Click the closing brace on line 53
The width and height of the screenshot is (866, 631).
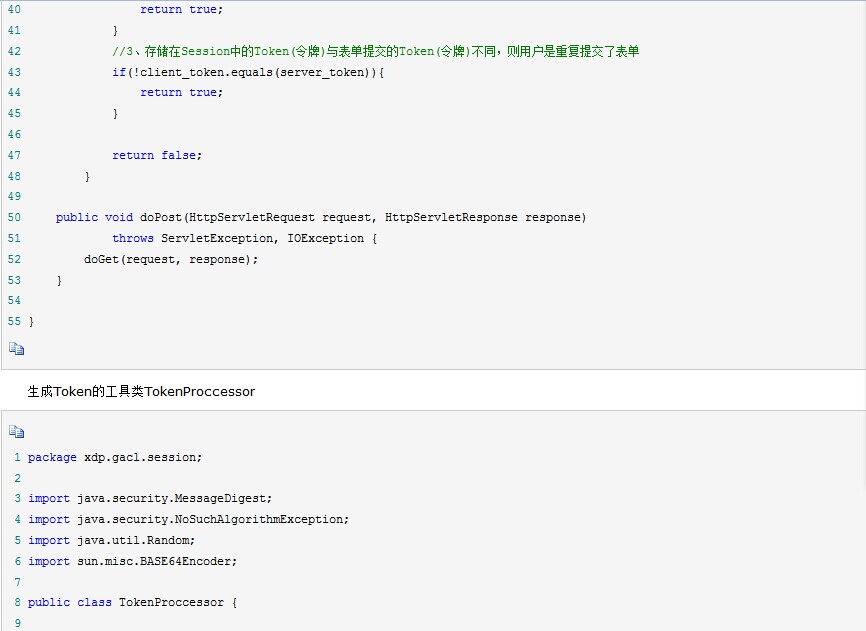pyautogui.click(x=59, y=280)
